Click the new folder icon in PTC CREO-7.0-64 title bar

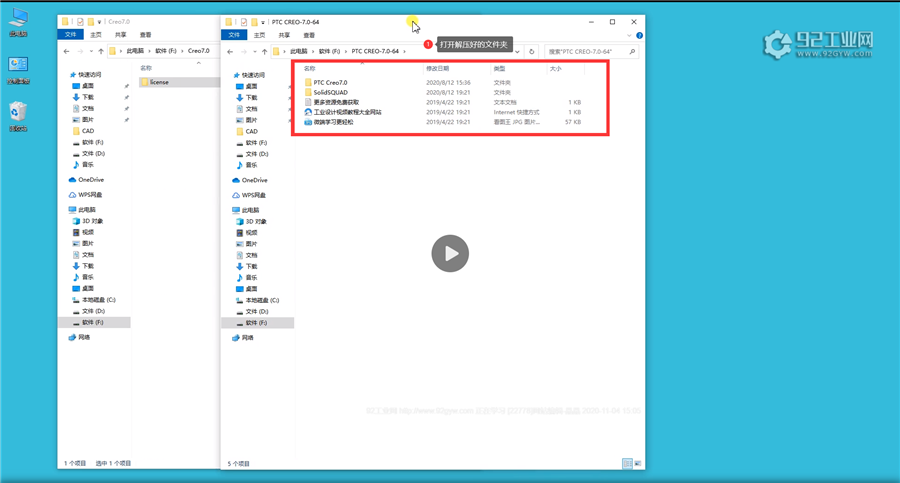pyautogui.click(x=254, y=22)
